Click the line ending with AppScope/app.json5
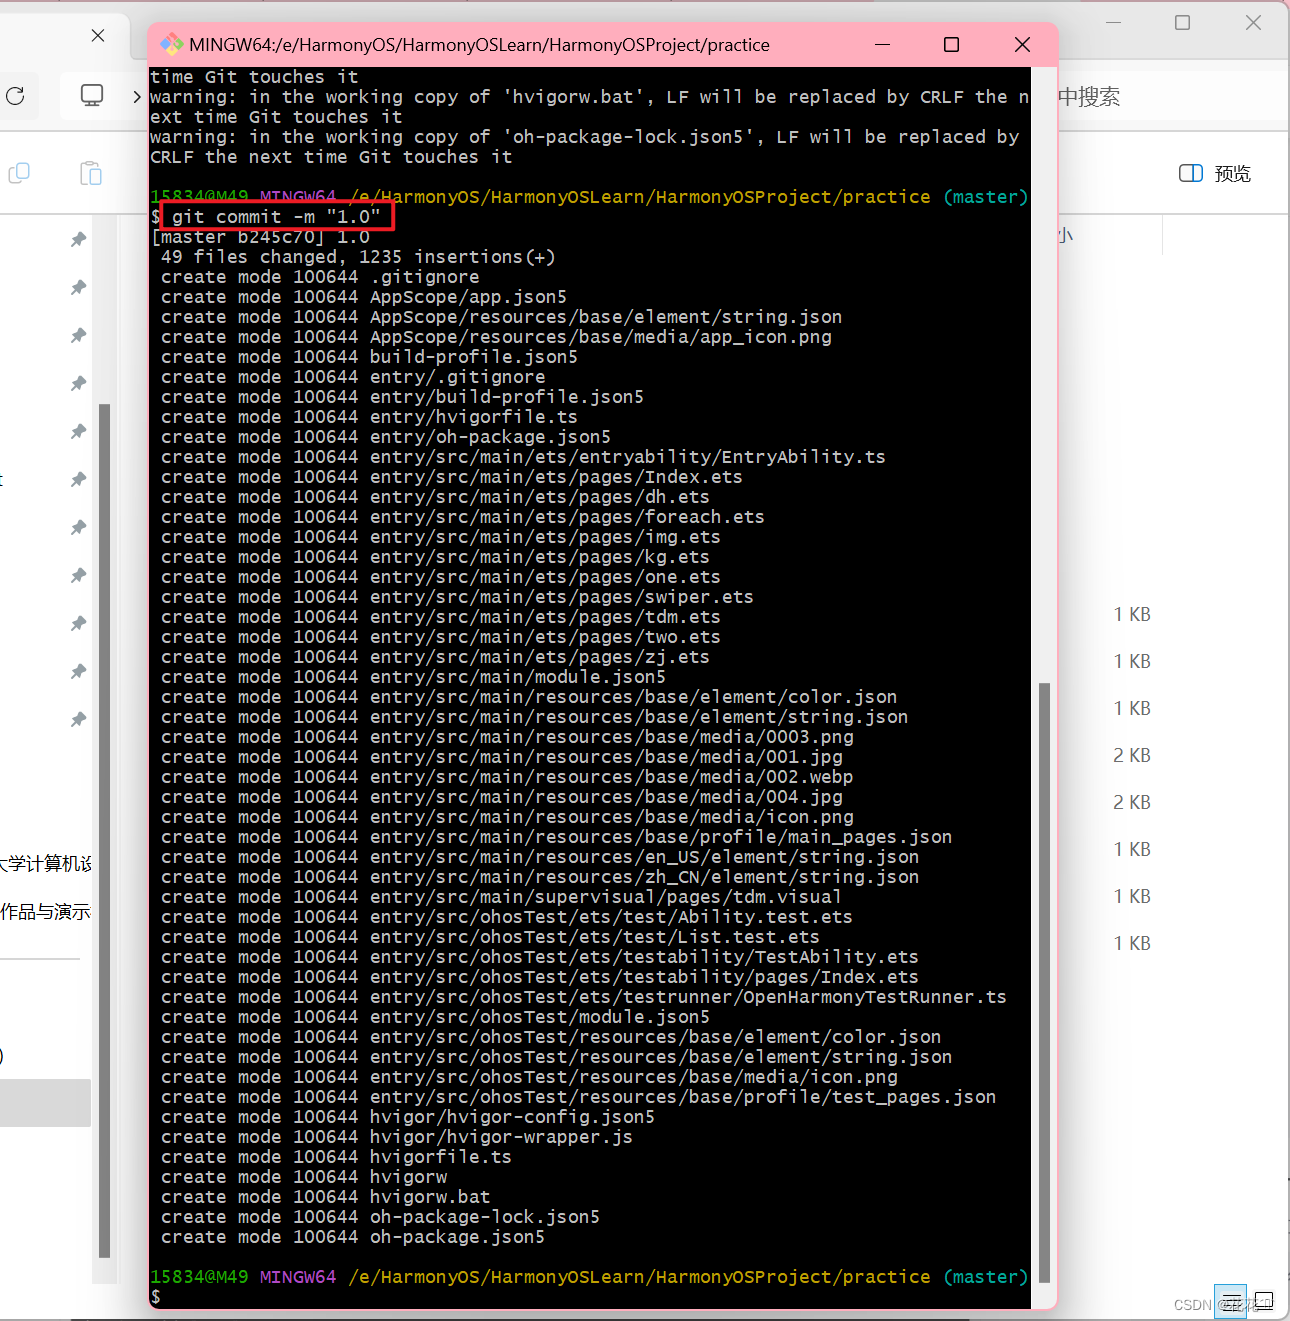1290x1321 pixels. coord(364,297)
